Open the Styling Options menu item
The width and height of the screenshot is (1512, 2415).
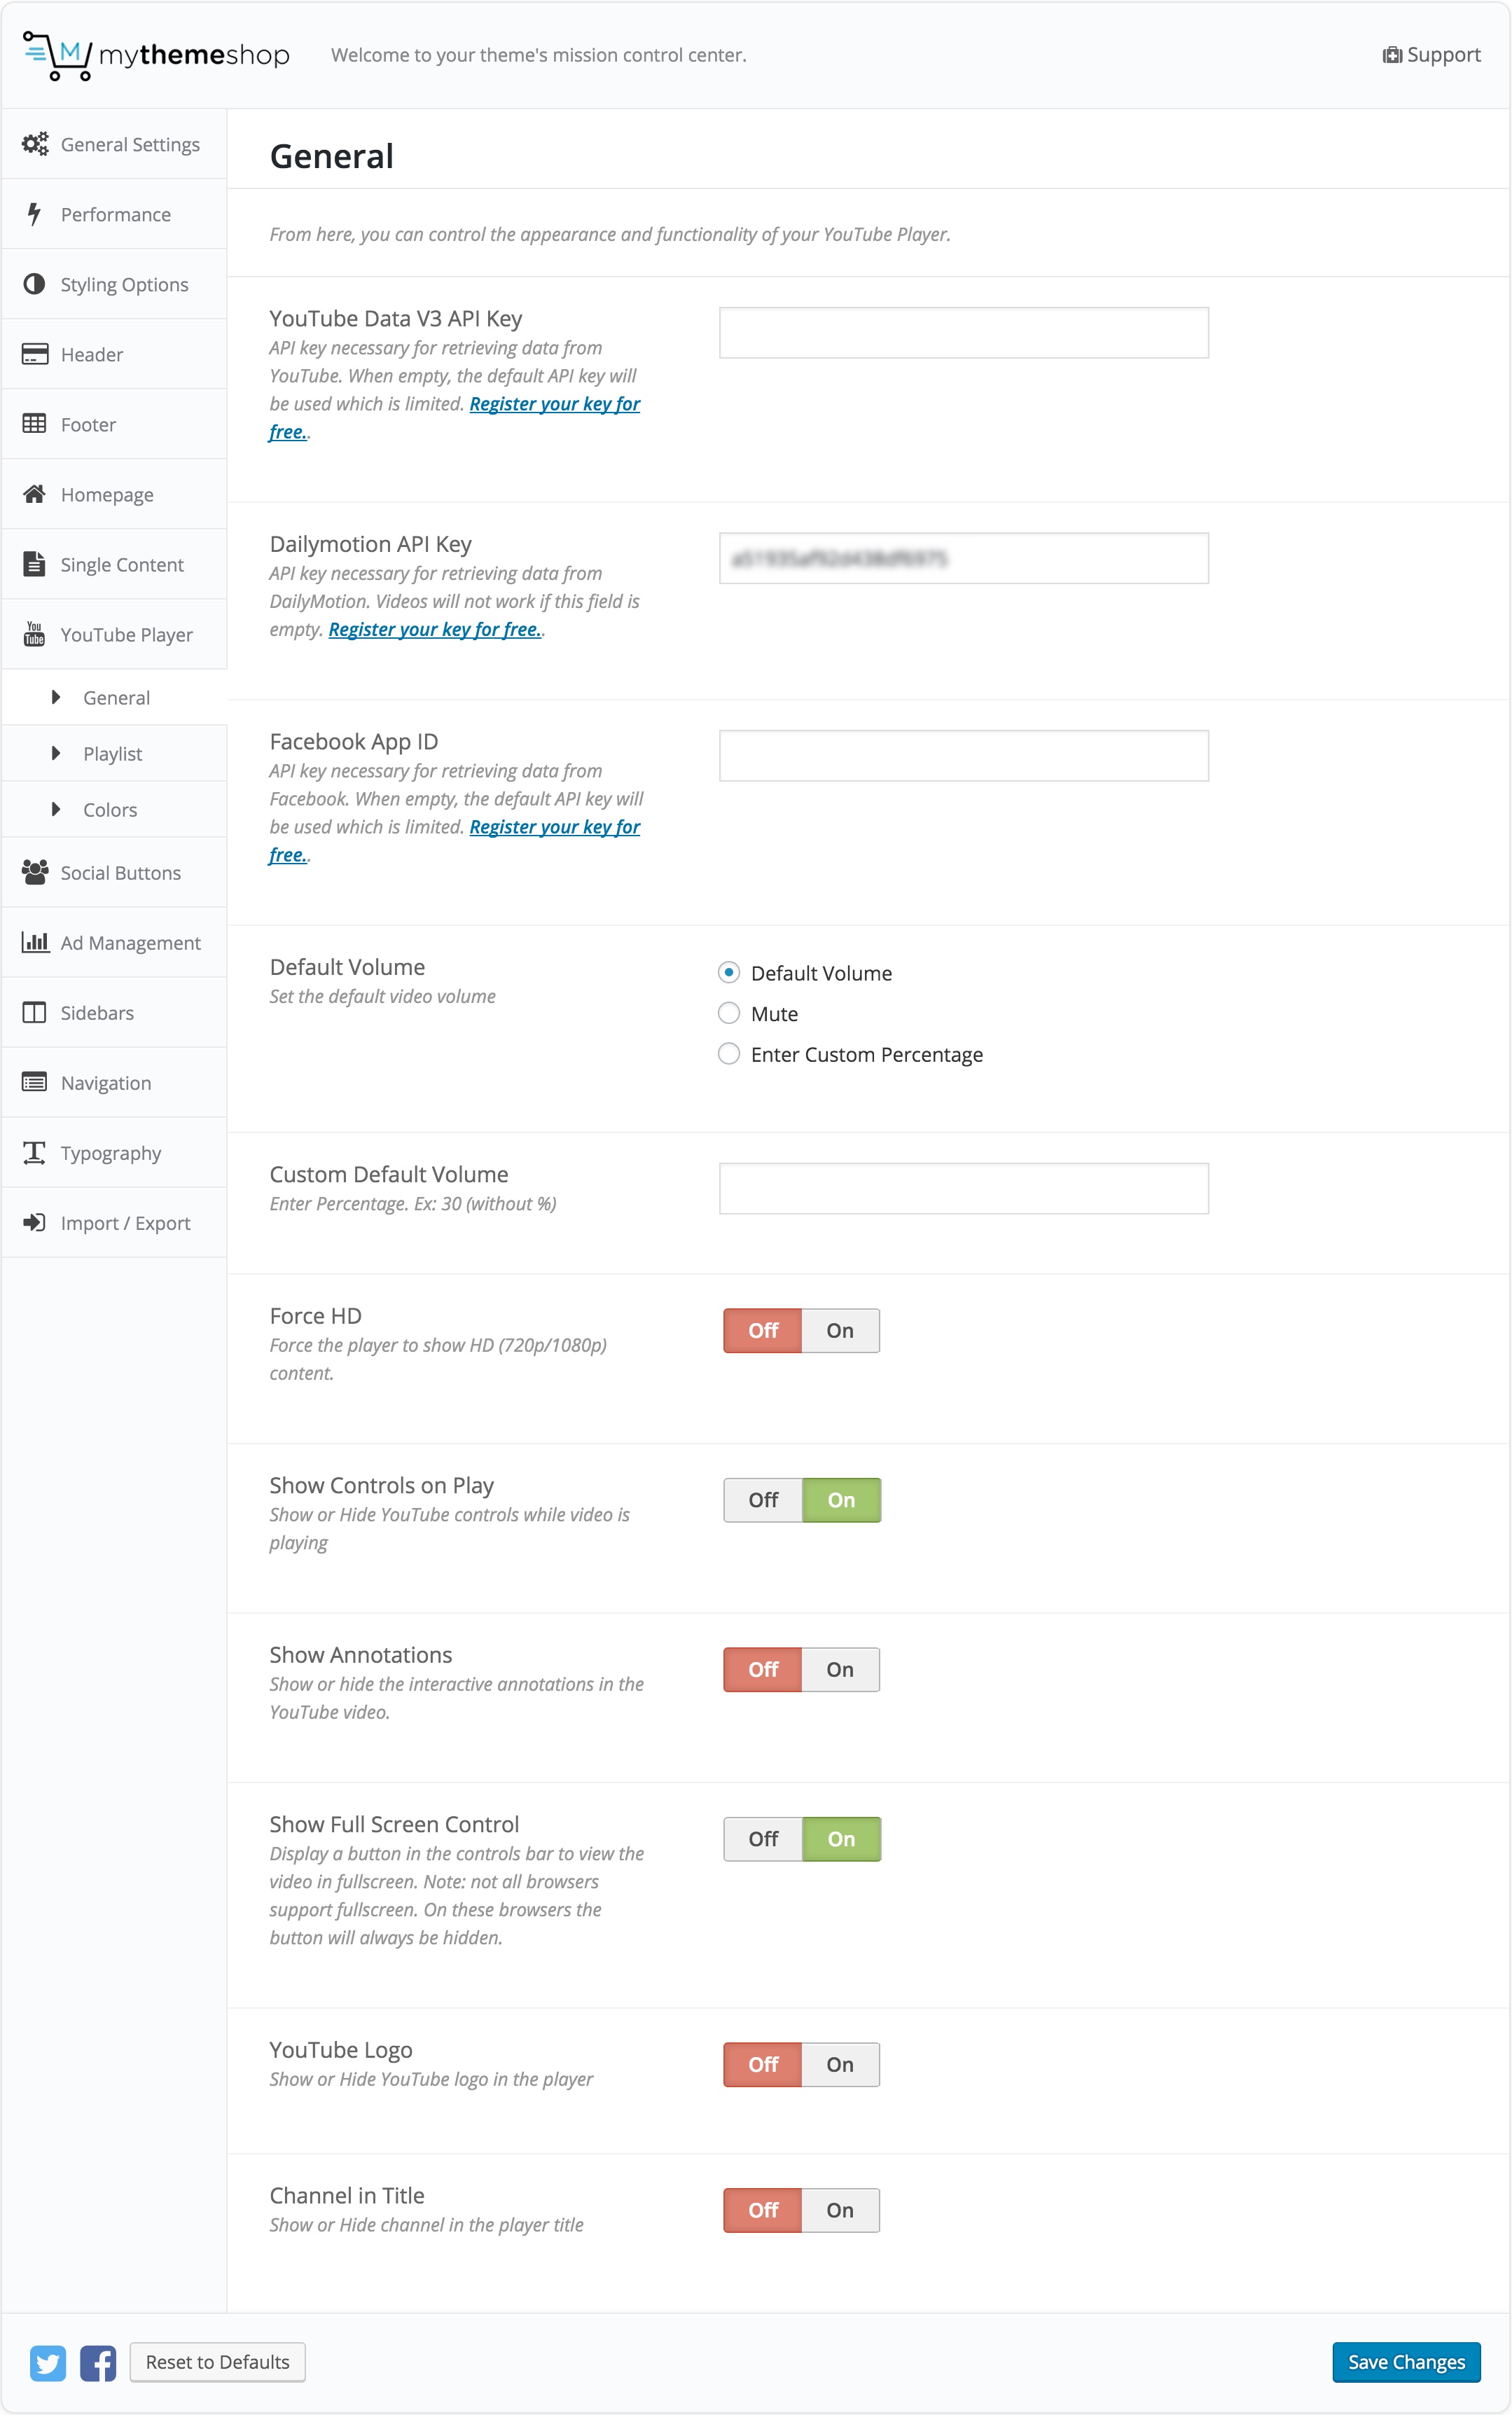coord(124,284)
